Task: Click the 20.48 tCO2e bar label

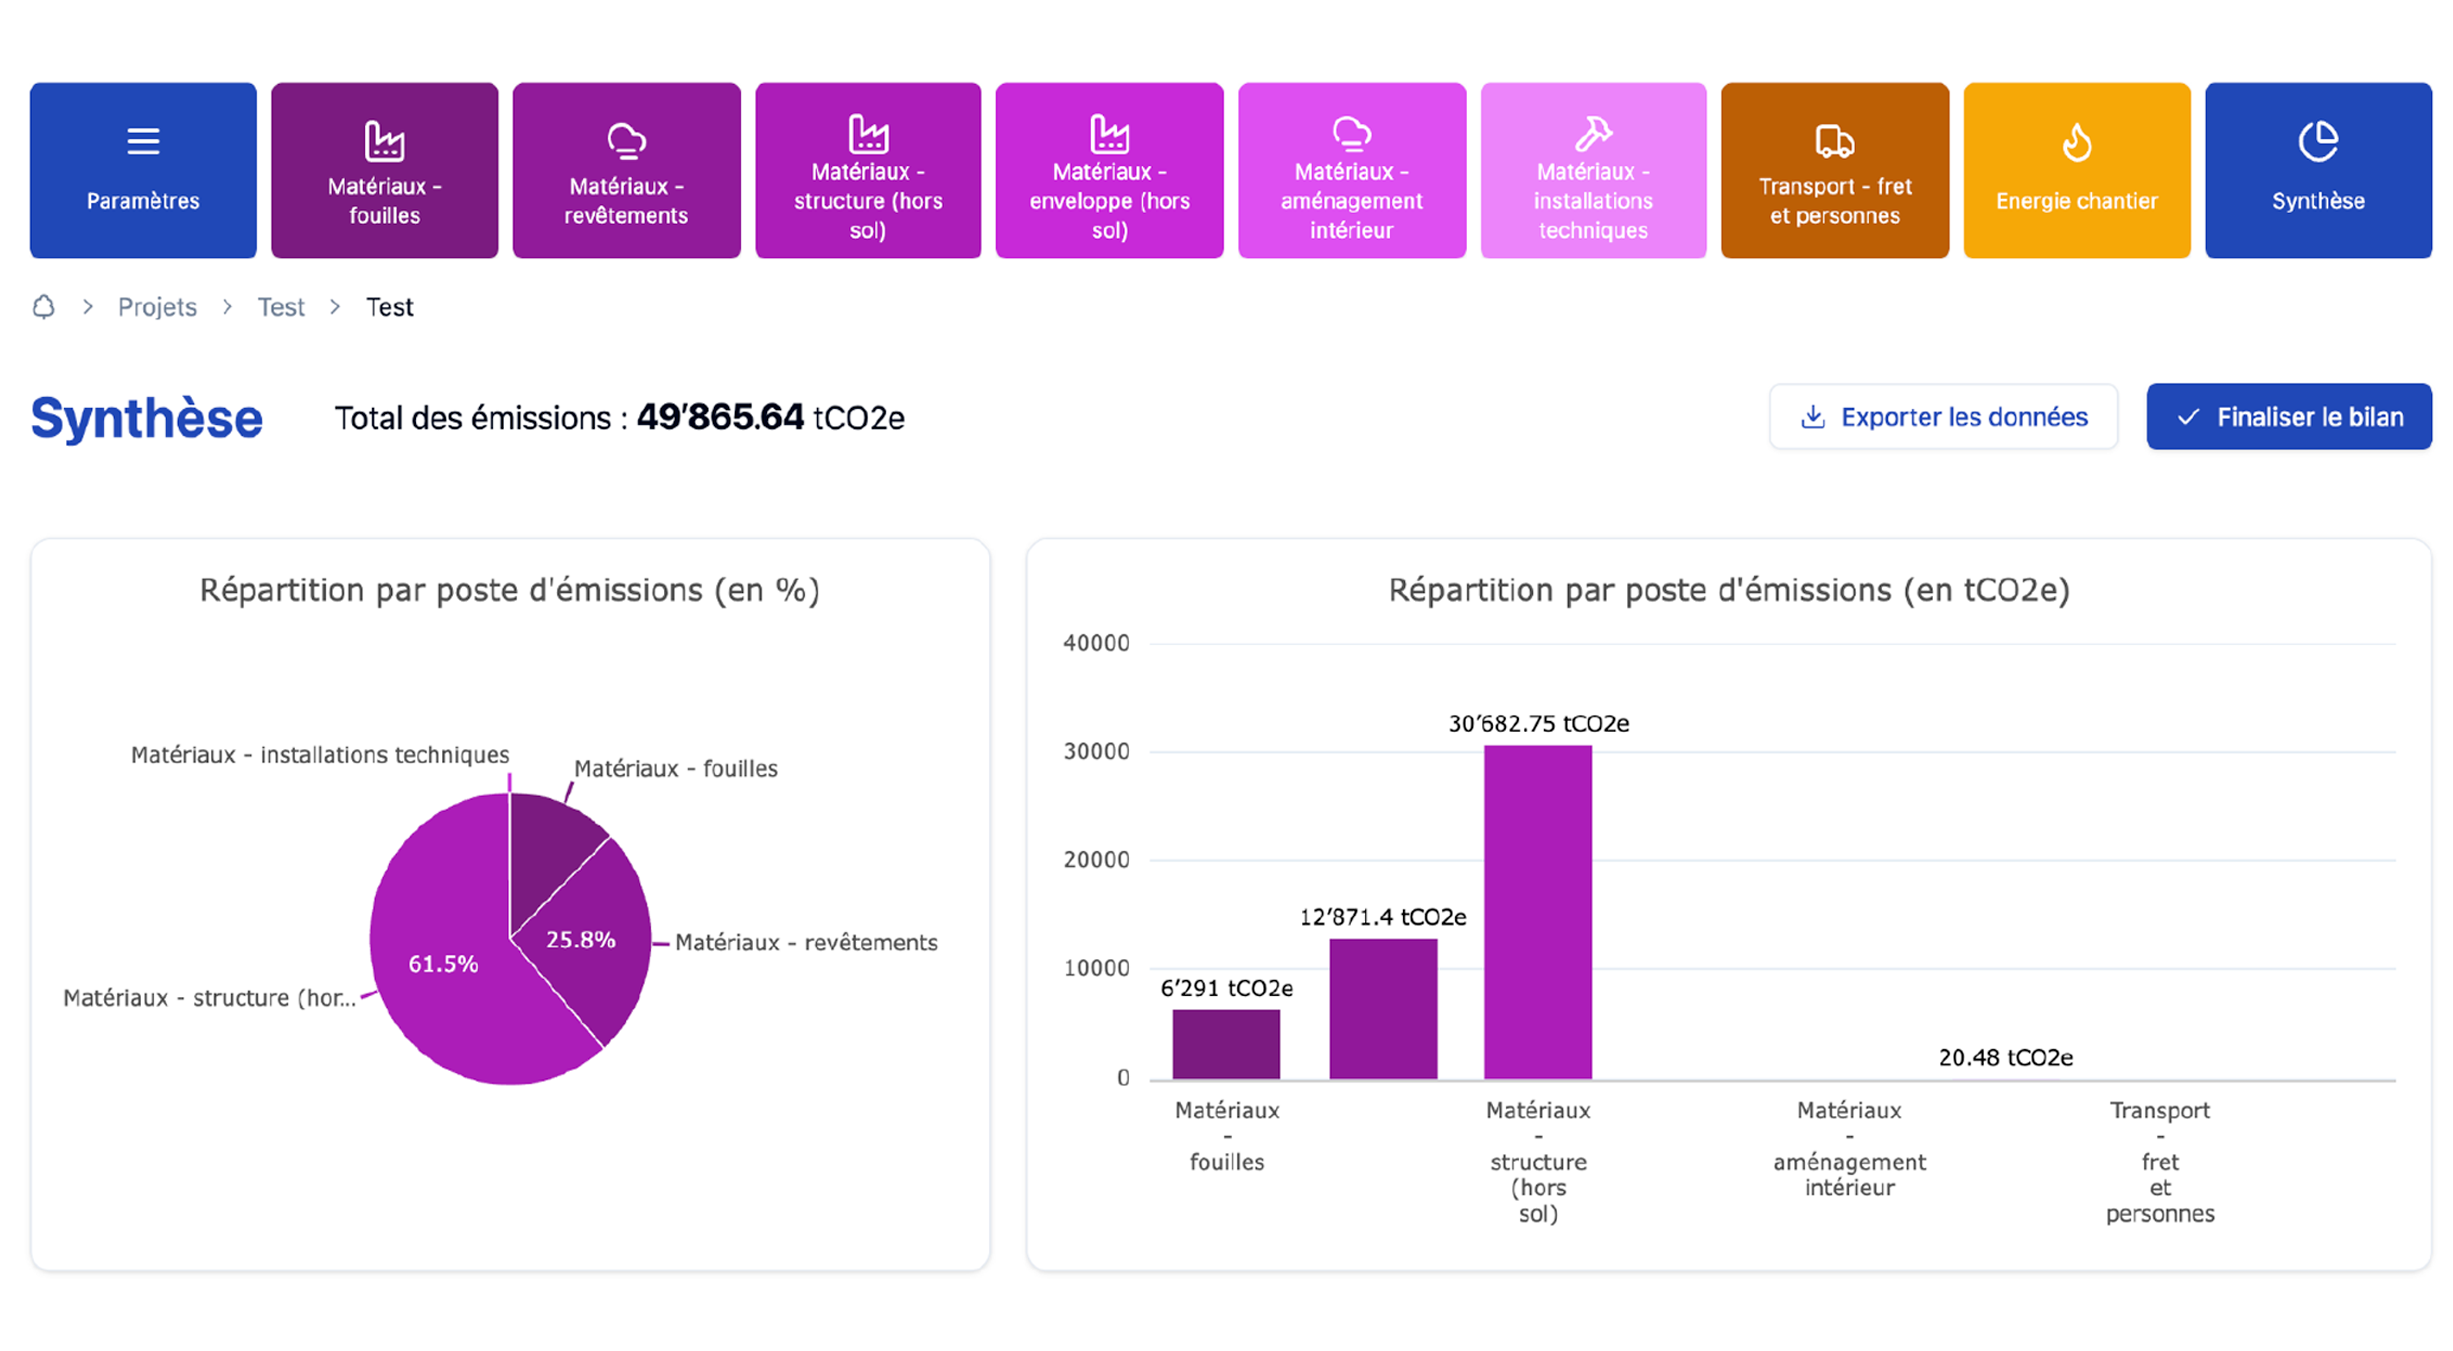Action: pos(2006,1058)
